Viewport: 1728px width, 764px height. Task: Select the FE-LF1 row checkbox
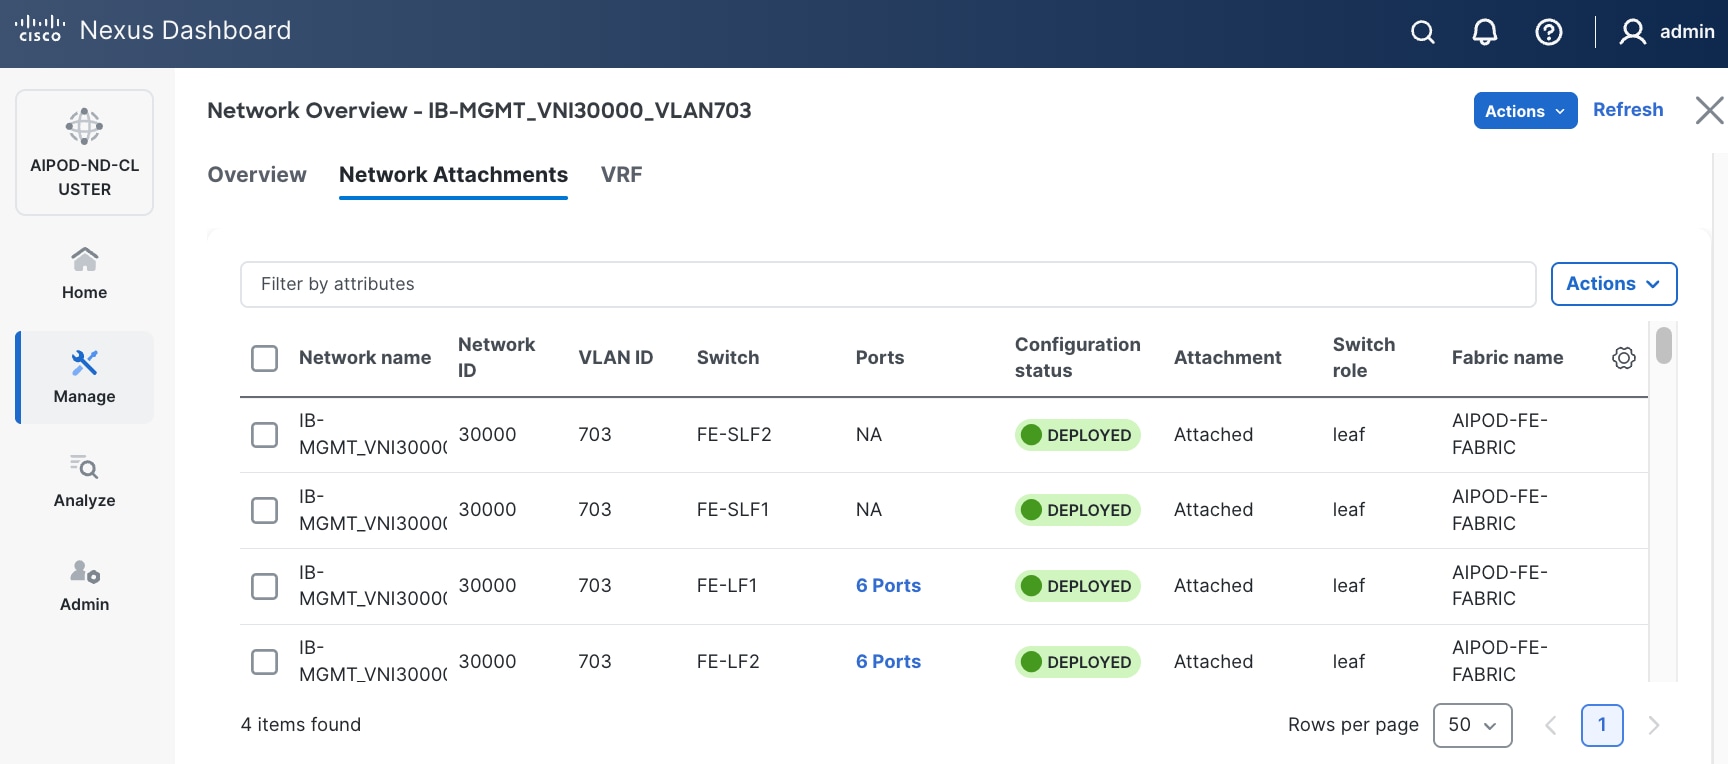coord(265,586)
